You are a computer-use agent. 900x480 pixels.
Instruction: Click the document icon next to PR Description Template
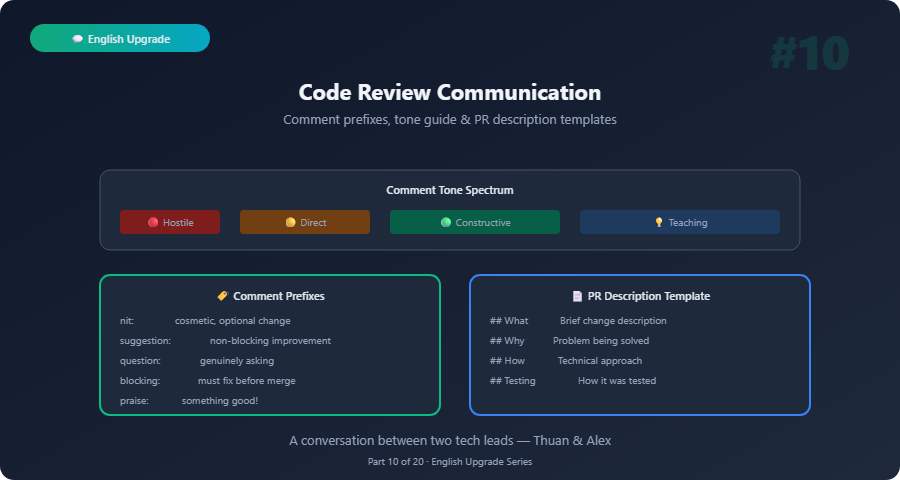pyautogui.click(x=577, y=296)
